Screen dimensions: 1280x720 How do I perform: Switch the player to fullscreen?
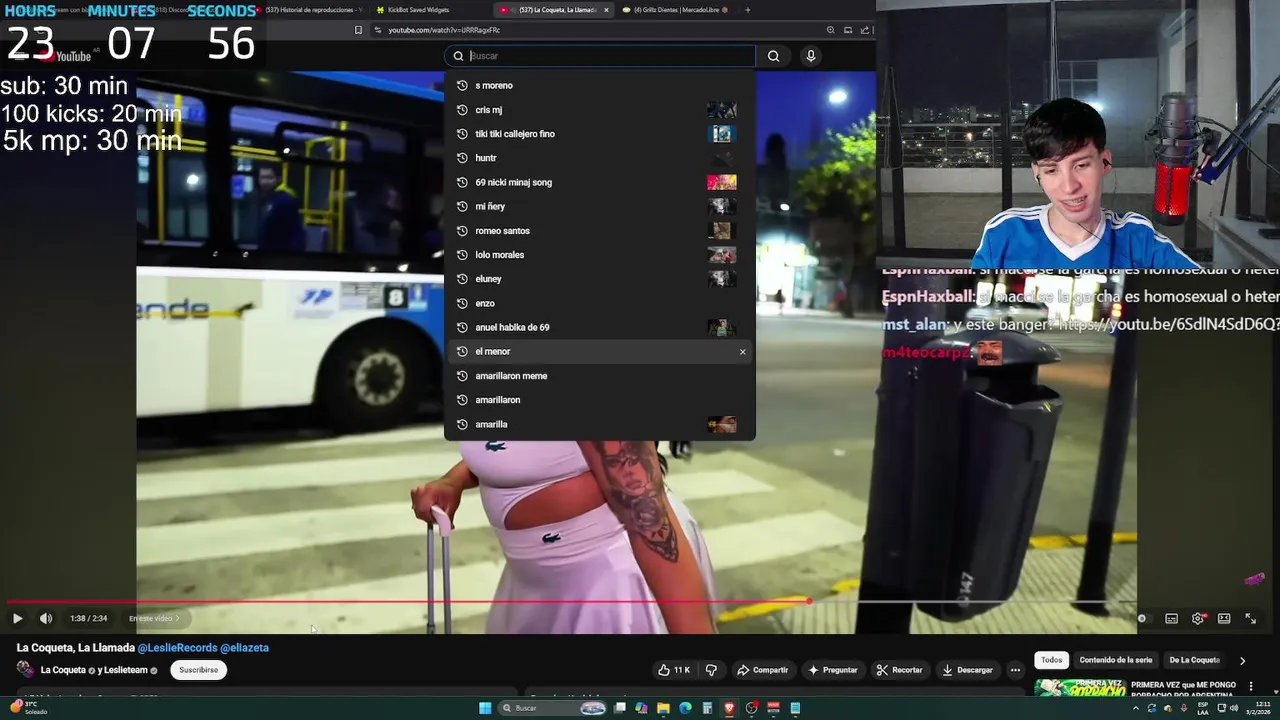1250,618
